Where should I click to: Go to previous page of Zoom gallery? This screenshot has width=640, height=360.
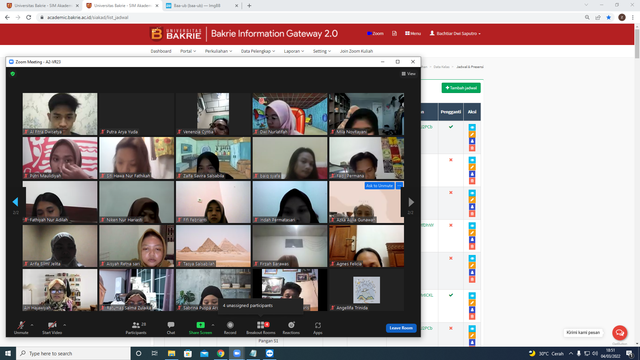click(16, 202)
